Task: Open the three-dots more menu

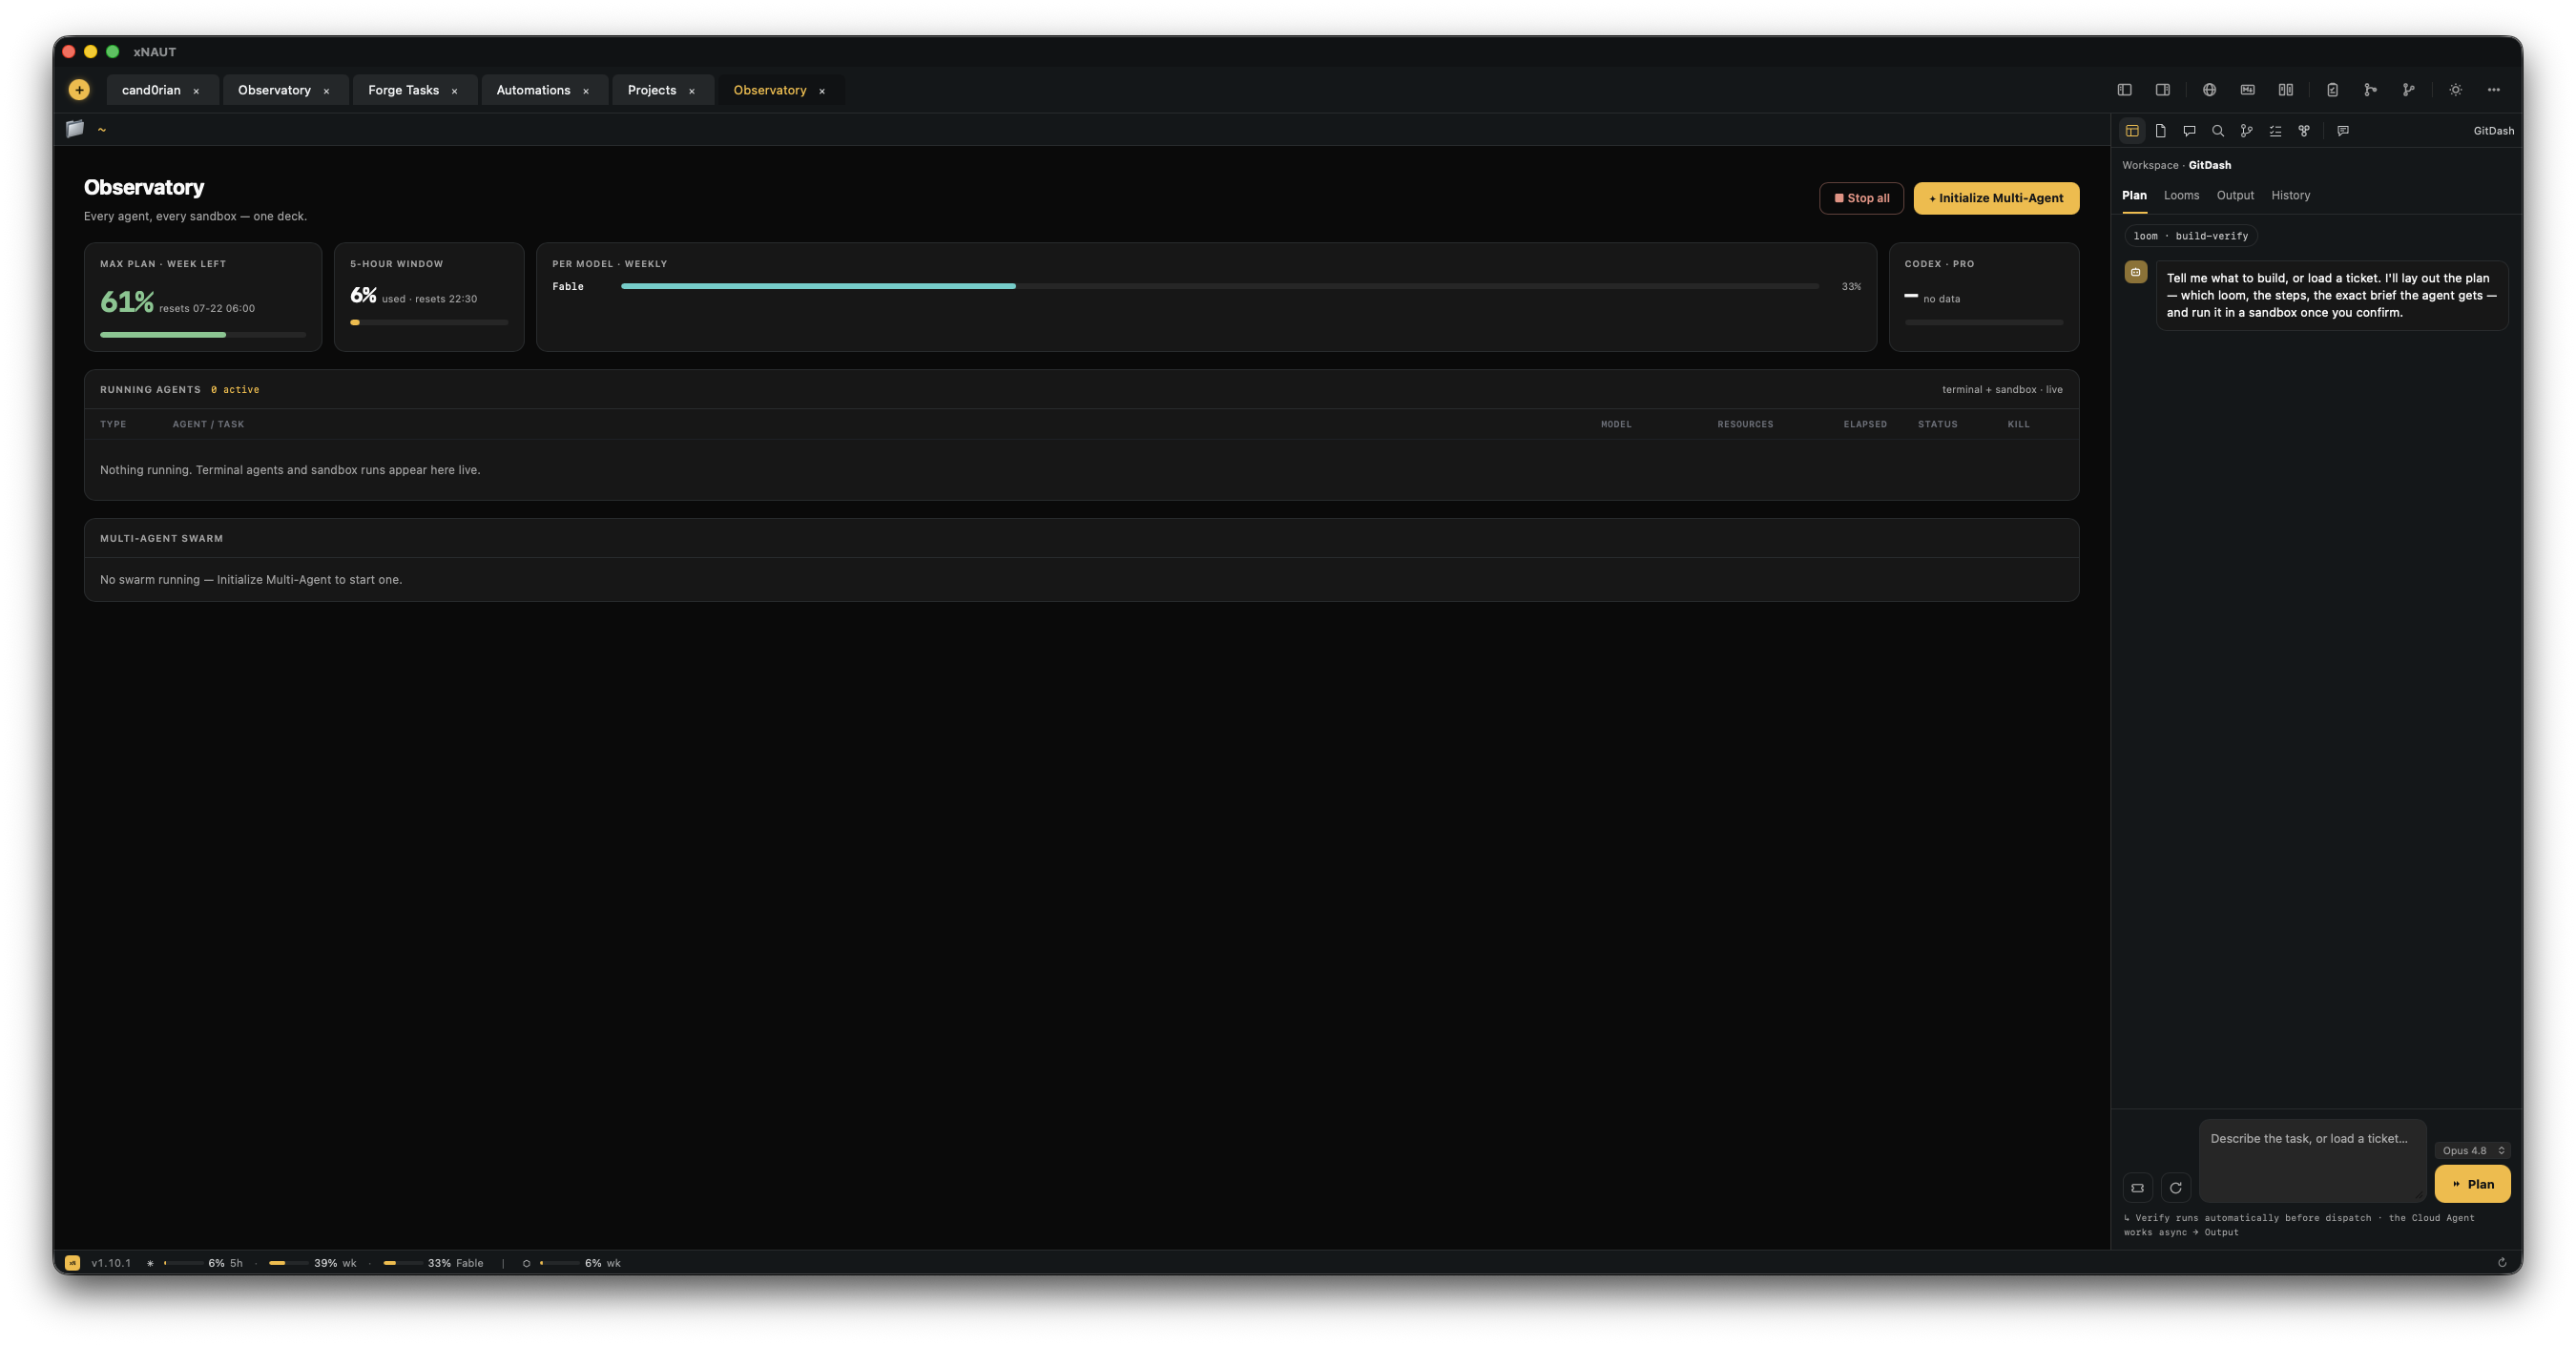Action: click(2493, 90)
